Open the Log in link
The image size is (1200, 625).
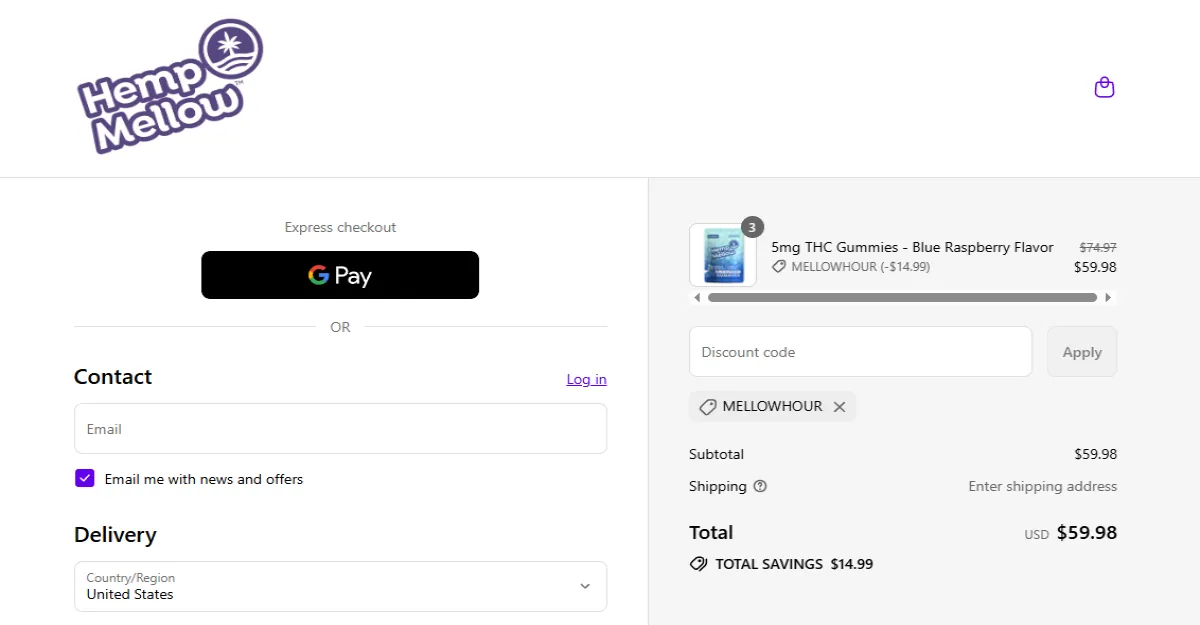pos(586,379)
